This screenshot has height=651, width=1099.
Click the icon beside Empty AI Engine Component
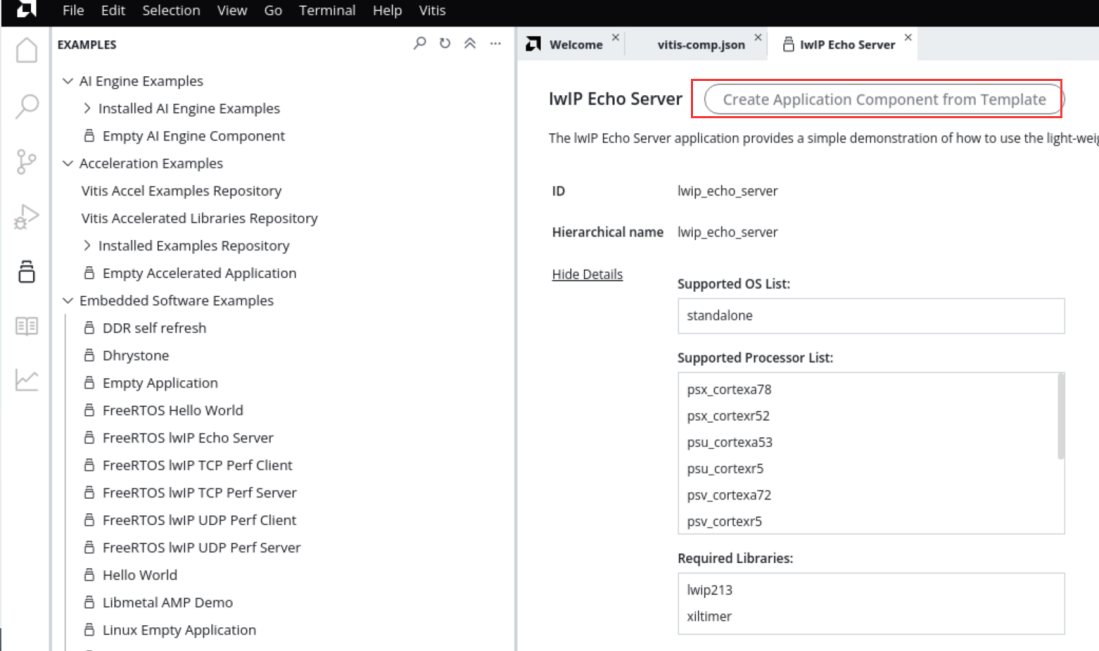(89, 135)
